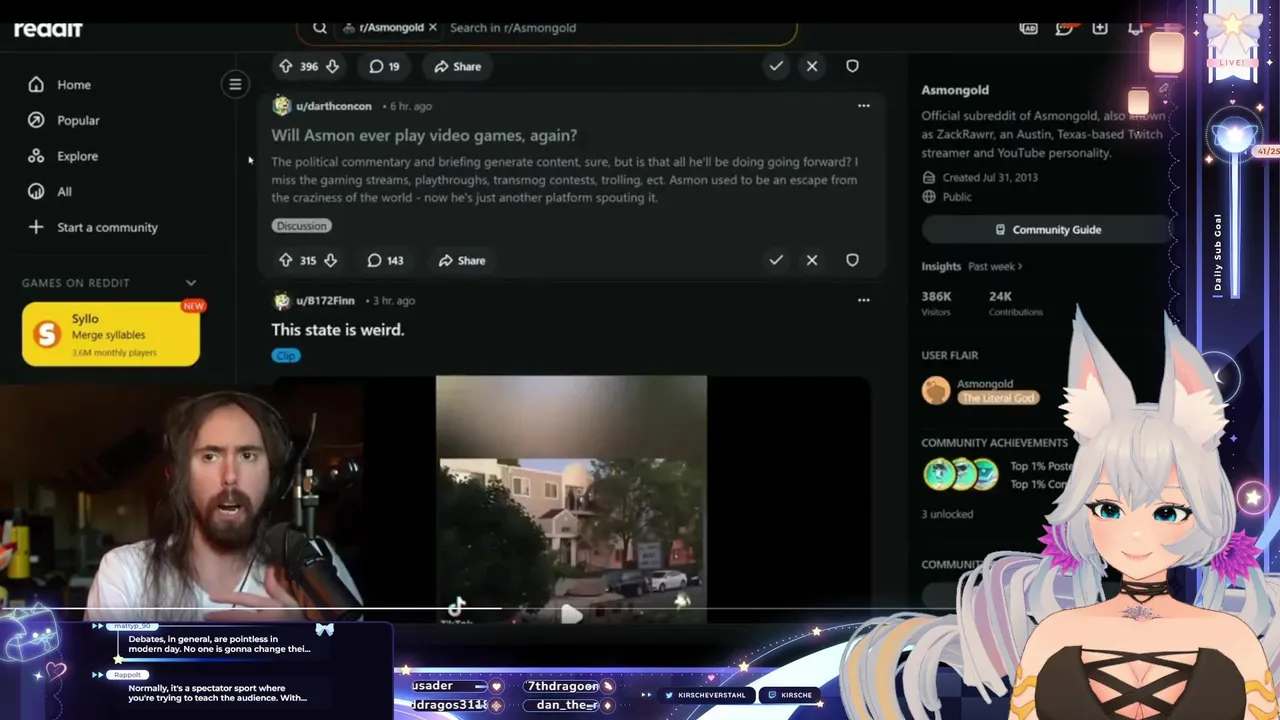The height and width of the screenshot is (720, 1280).
Task: Select 'The Literal God' flair label
Action: coord(998,398)
